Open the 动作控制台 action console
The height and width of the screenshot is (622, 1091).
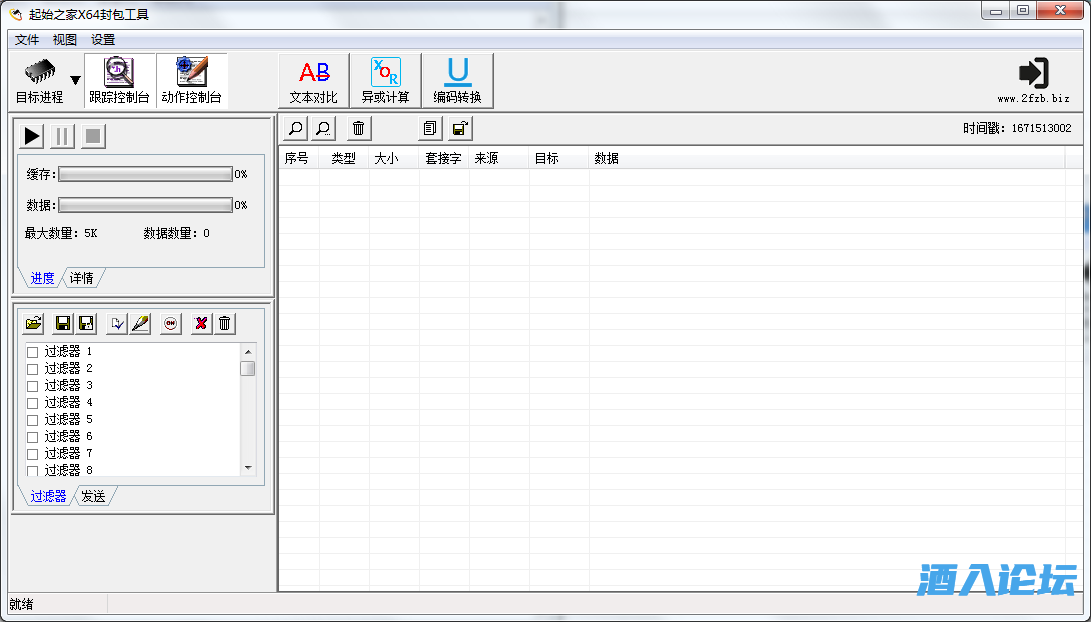(191, 81)
